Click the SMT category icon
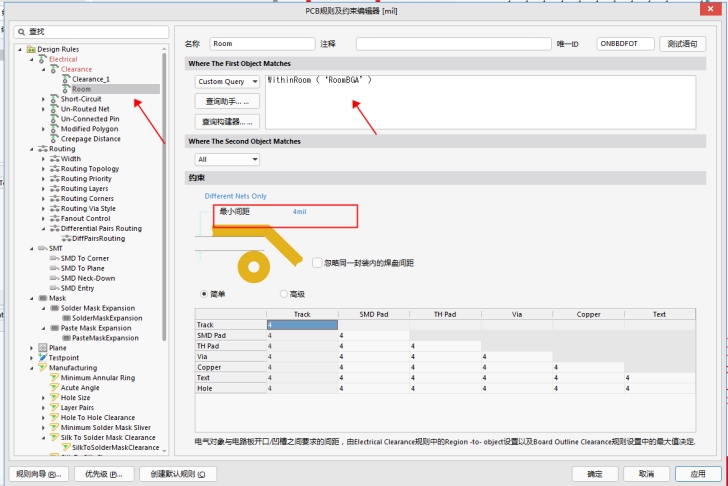Viewport: 728px width, 486px height. (x=43, y=248)
